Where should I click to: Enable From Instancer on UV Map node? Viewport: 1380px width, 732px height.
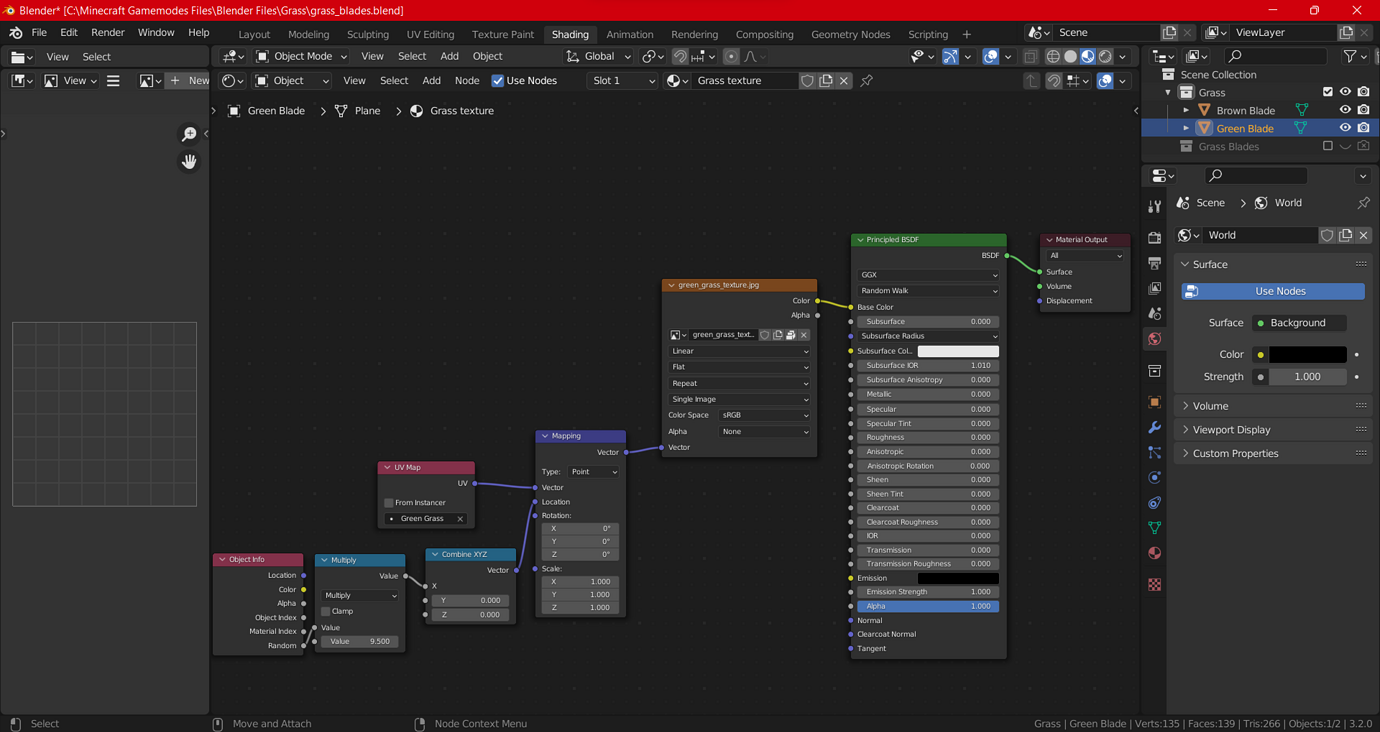[388, 502]
